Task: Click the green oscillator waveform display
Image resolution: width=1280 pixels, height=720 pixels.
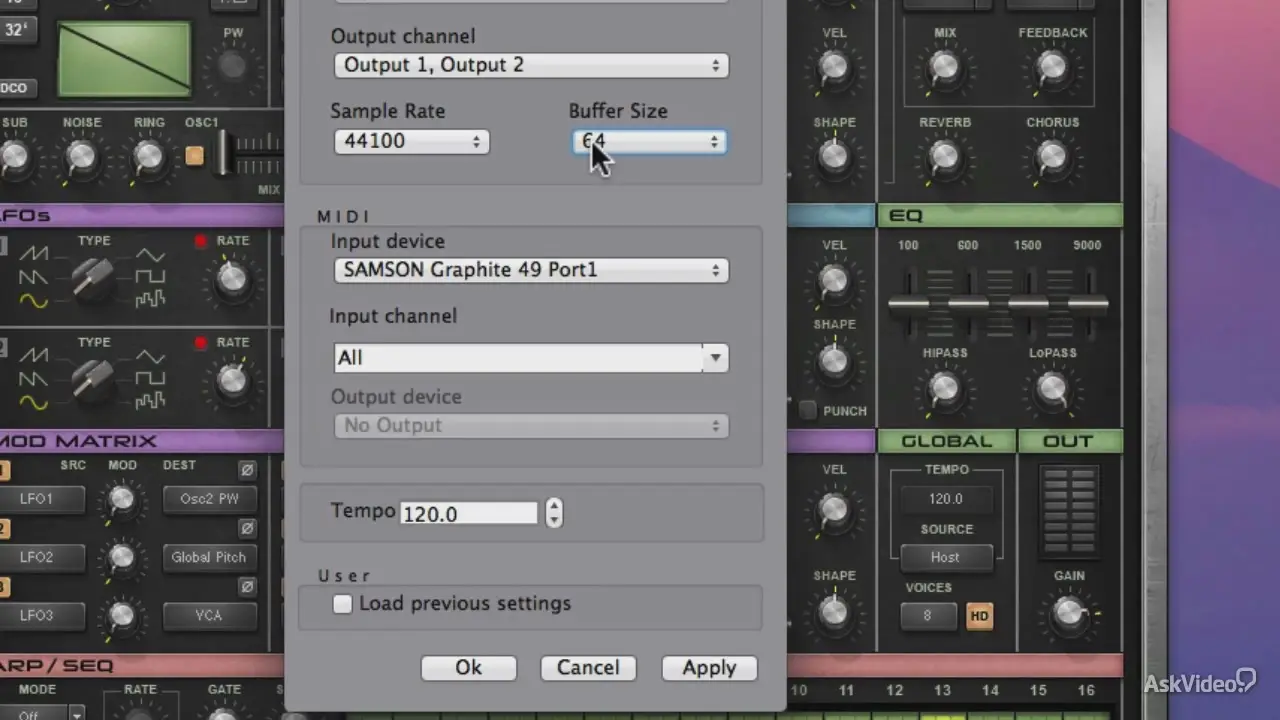Action: [x=124, y=60]
